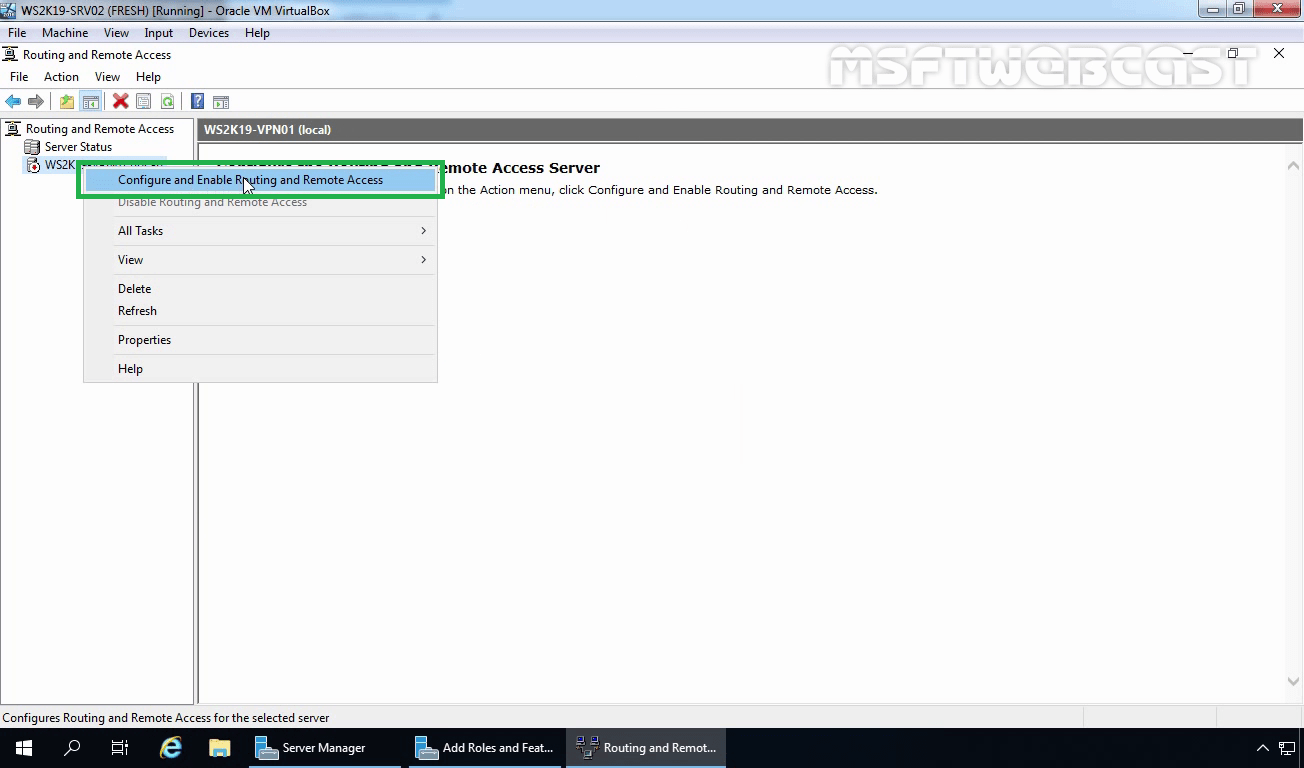This screenshot has height=768, width=1304.
Task: Open the MMC Help menu
Action: click(x=148, y=77)
